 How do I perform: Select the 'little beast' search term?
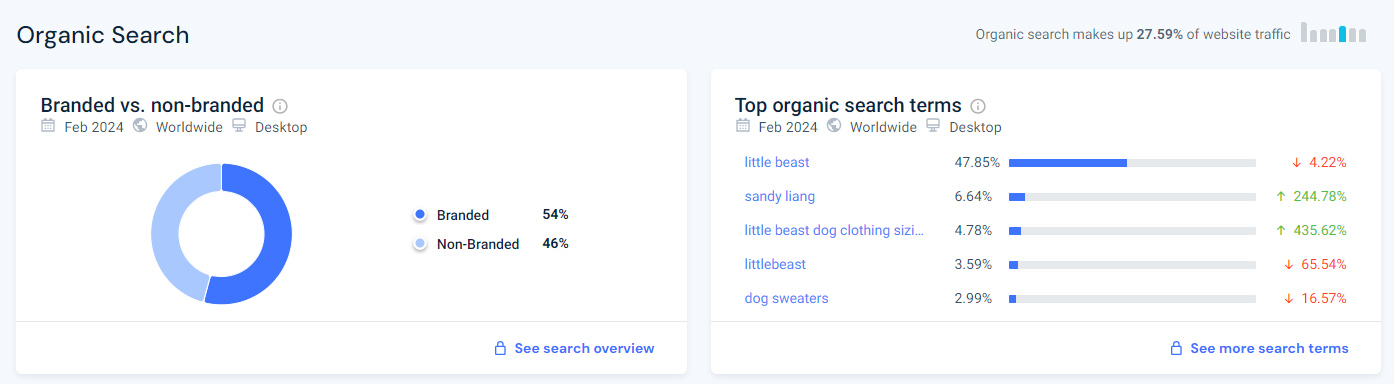click(x=777, y=162)
